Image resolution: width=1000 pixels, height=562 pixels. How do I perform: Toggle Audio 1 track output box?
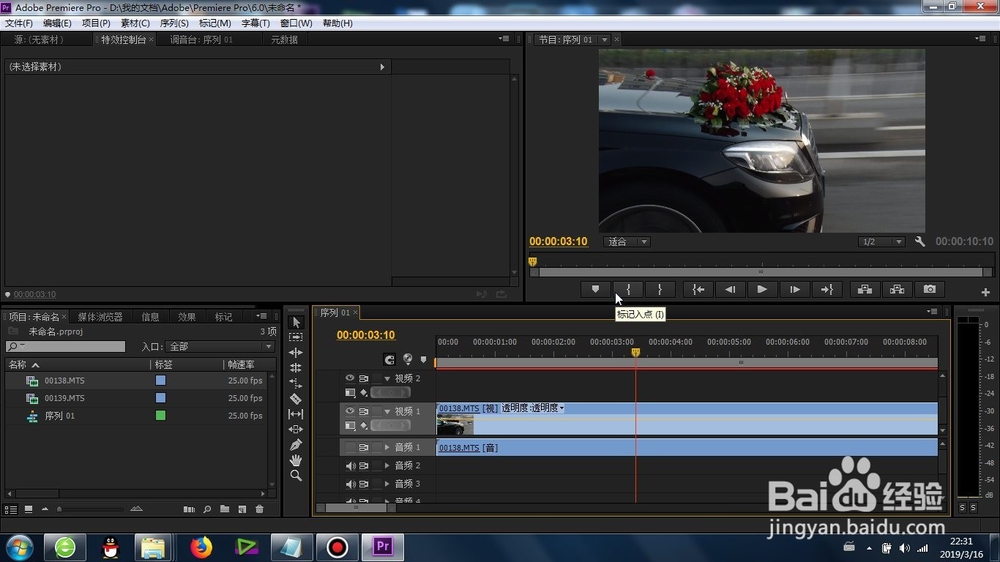(349, 447)
